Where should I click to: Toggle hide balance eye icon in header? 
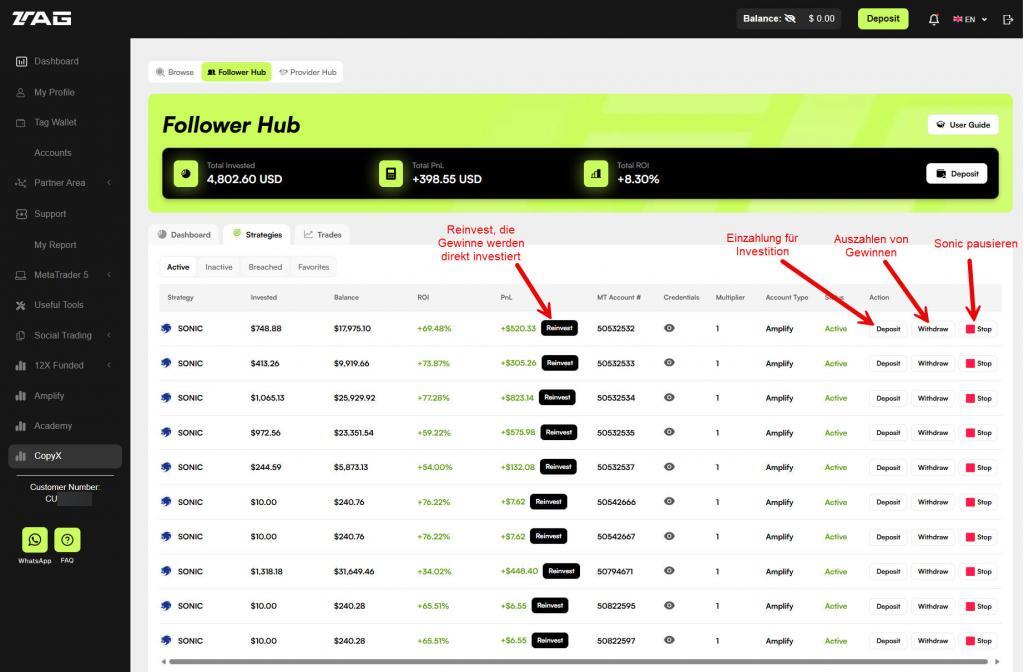tap(790, 19)
